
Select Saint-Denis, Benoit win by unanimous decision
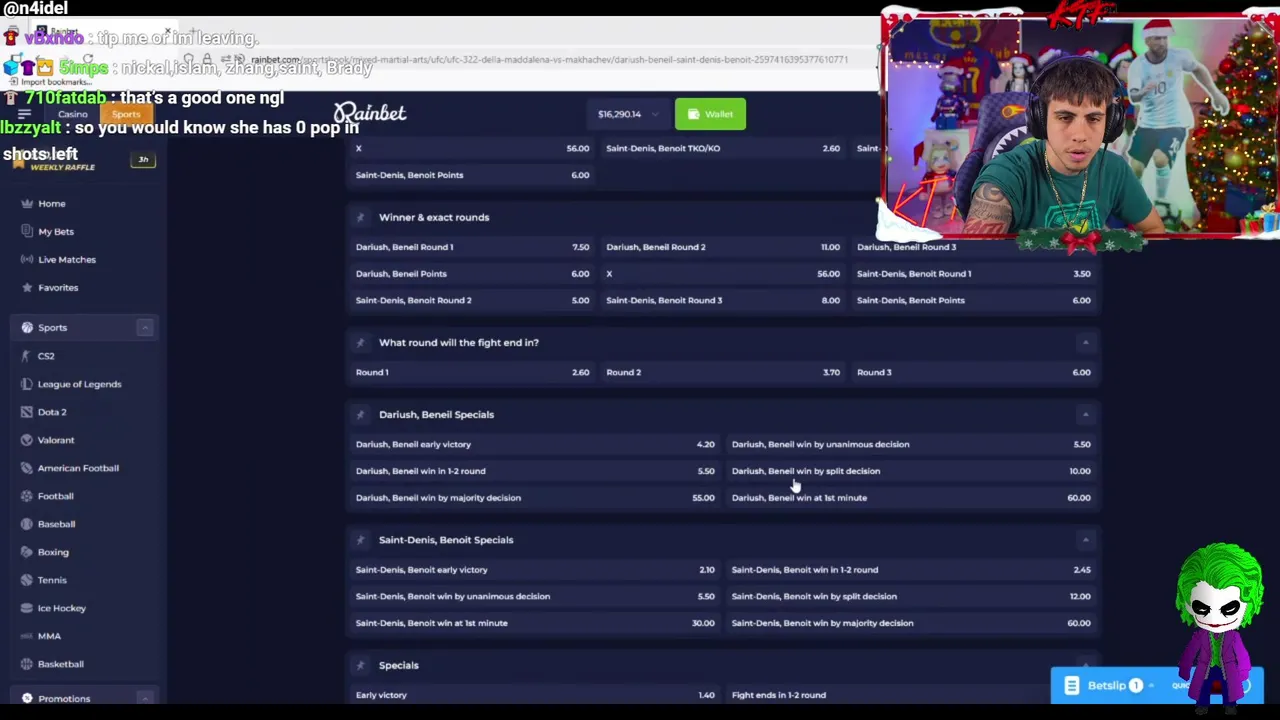535,596
